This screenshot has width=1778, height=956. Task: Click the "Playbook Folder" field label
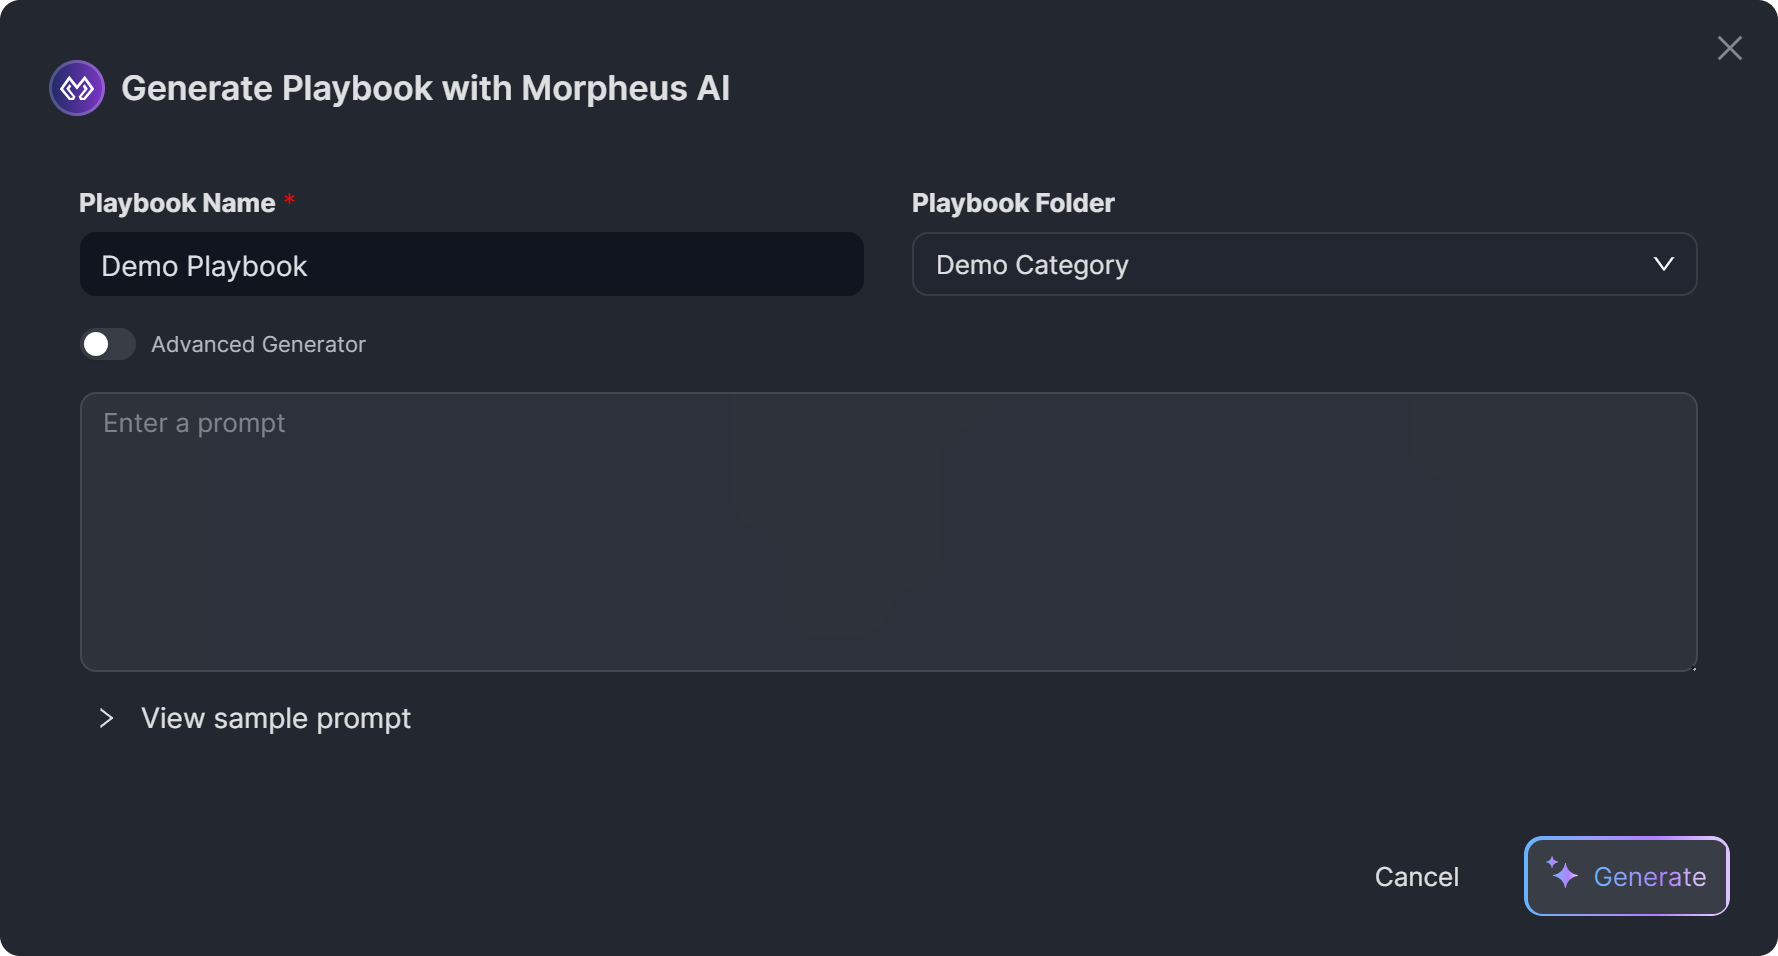[x=1013, y=203]
